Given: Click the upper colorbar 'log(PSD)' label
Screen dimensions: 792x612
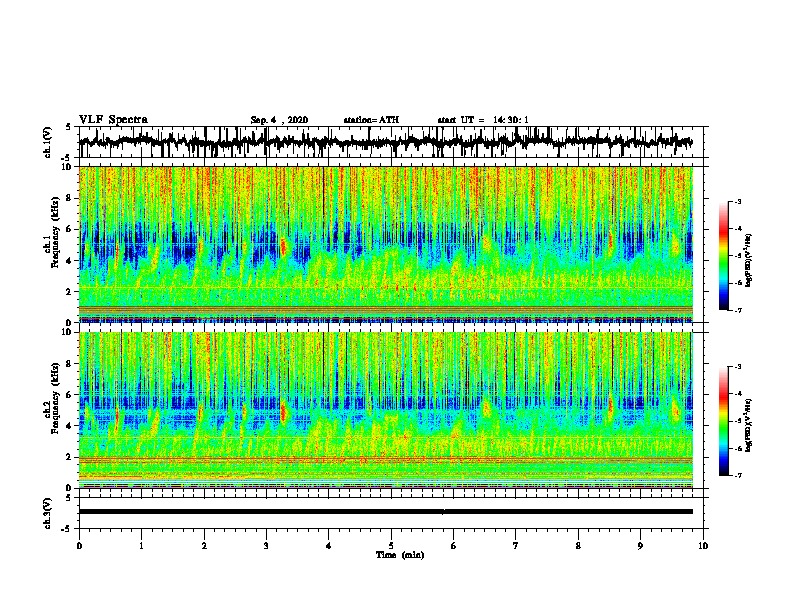Looking at the screenshot, I should [749, 261].
